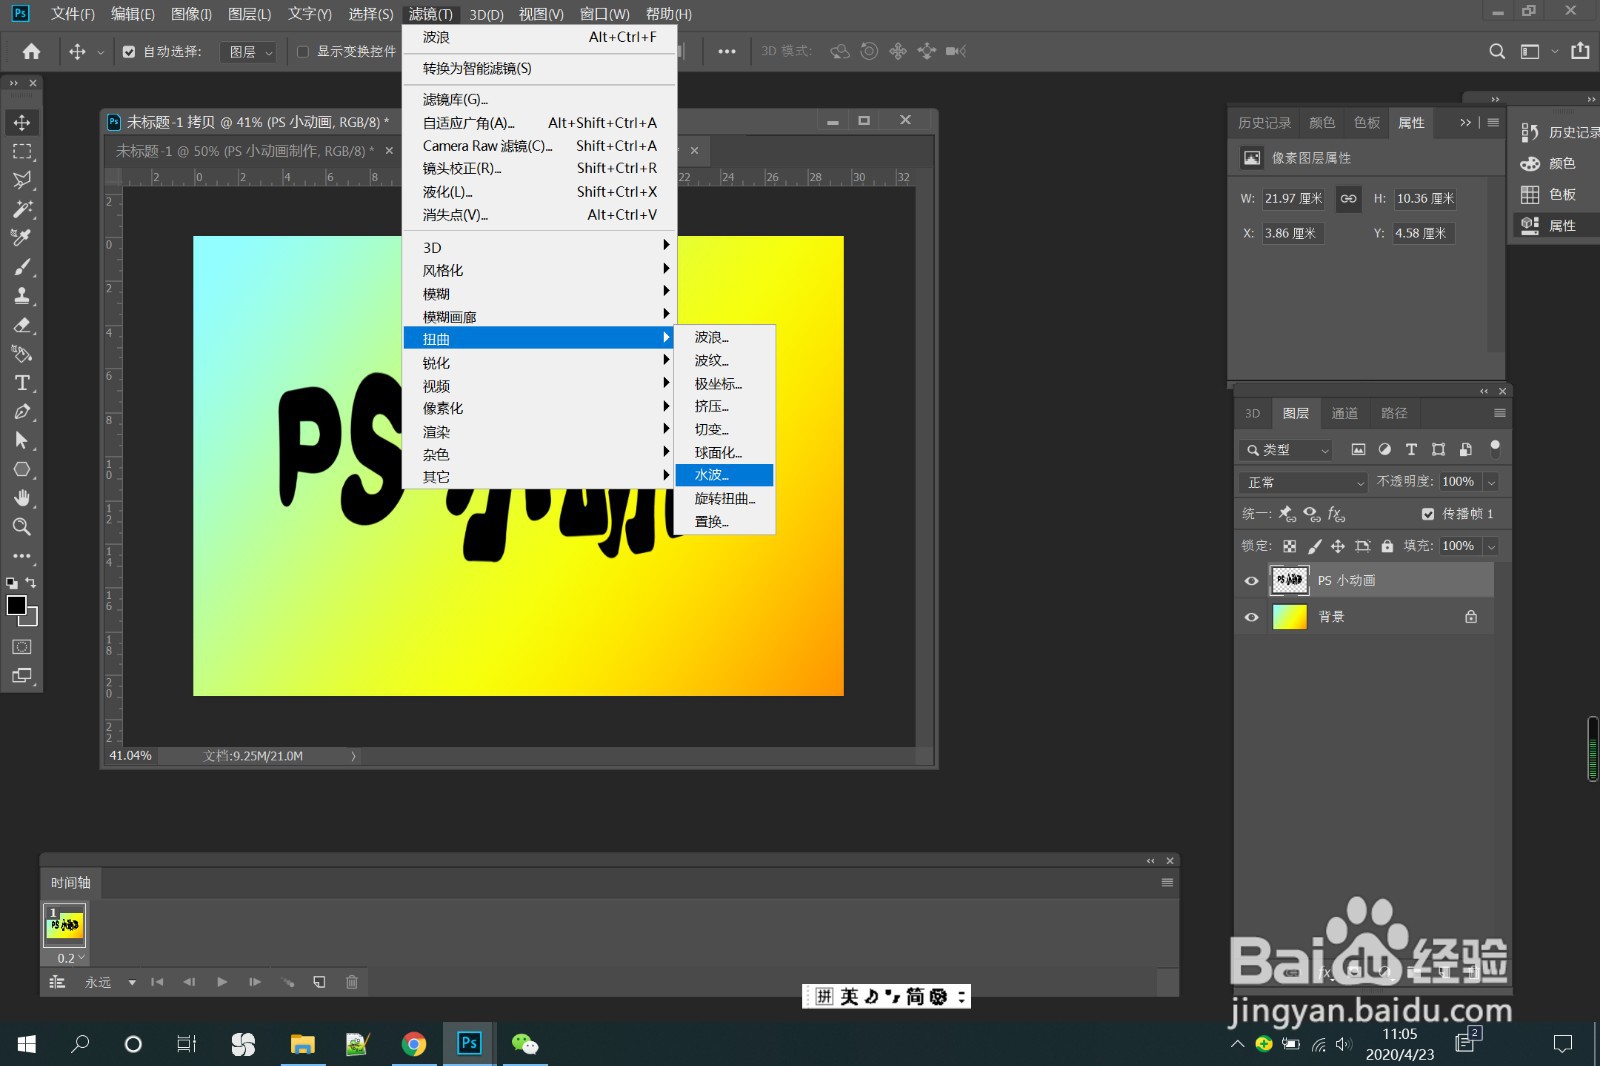
Task: Go to the first frame
Action: pos(157,982)
